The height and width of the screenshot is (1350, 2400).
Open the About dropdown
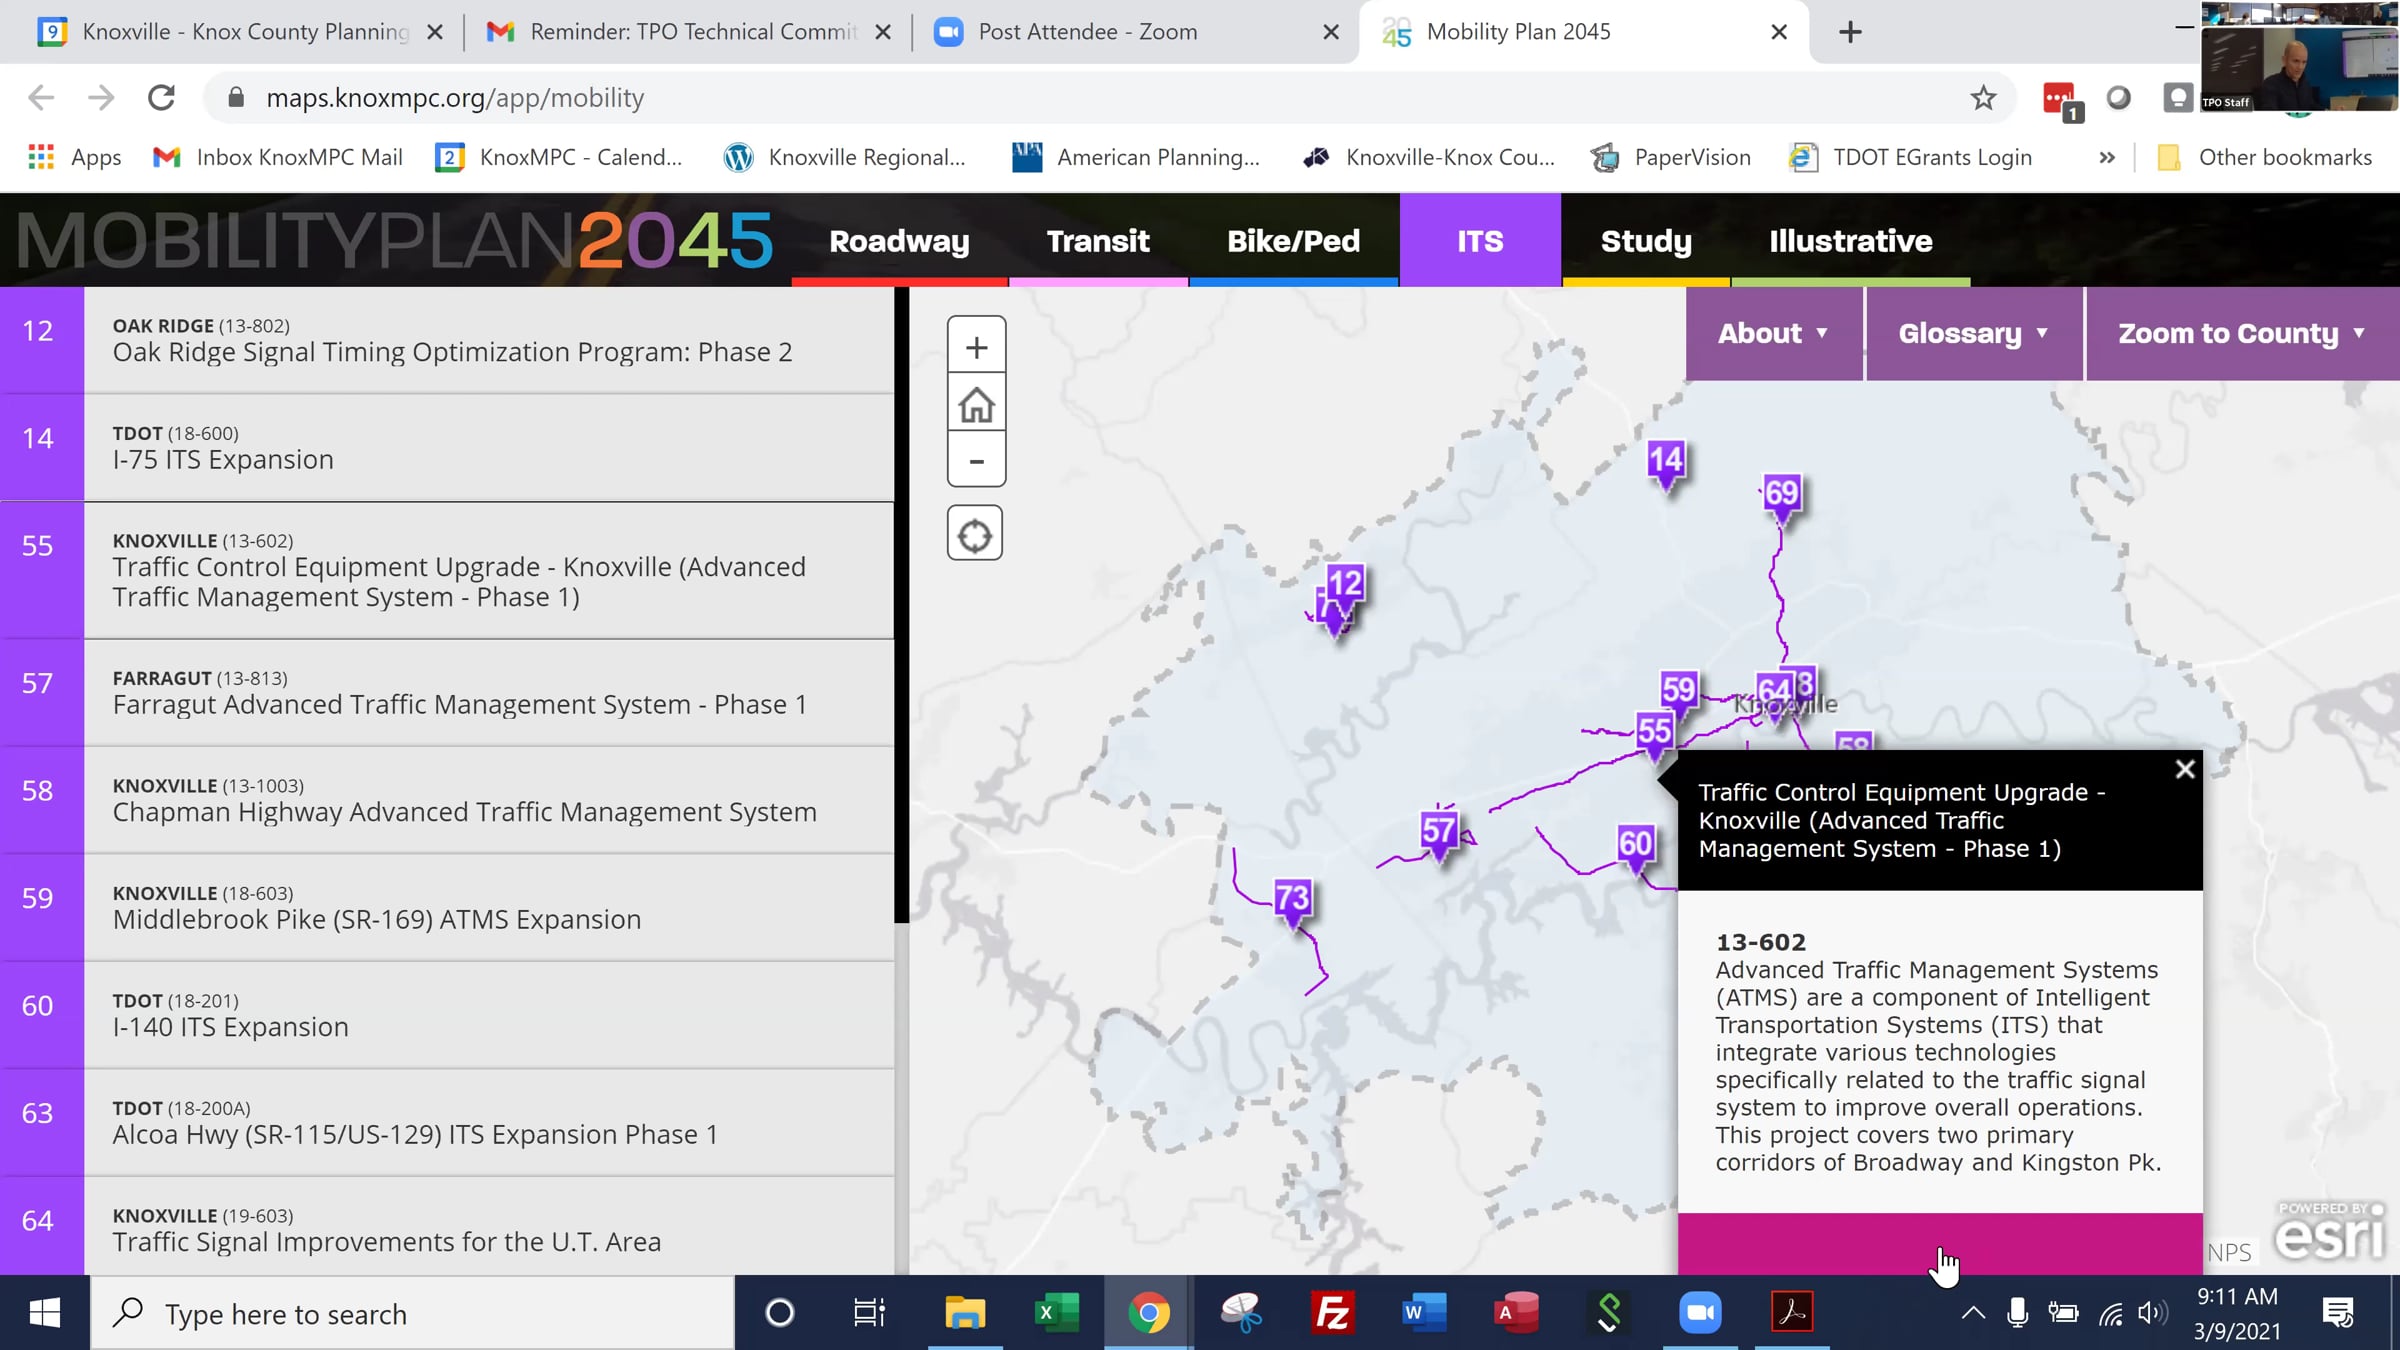click(1774, 333)
